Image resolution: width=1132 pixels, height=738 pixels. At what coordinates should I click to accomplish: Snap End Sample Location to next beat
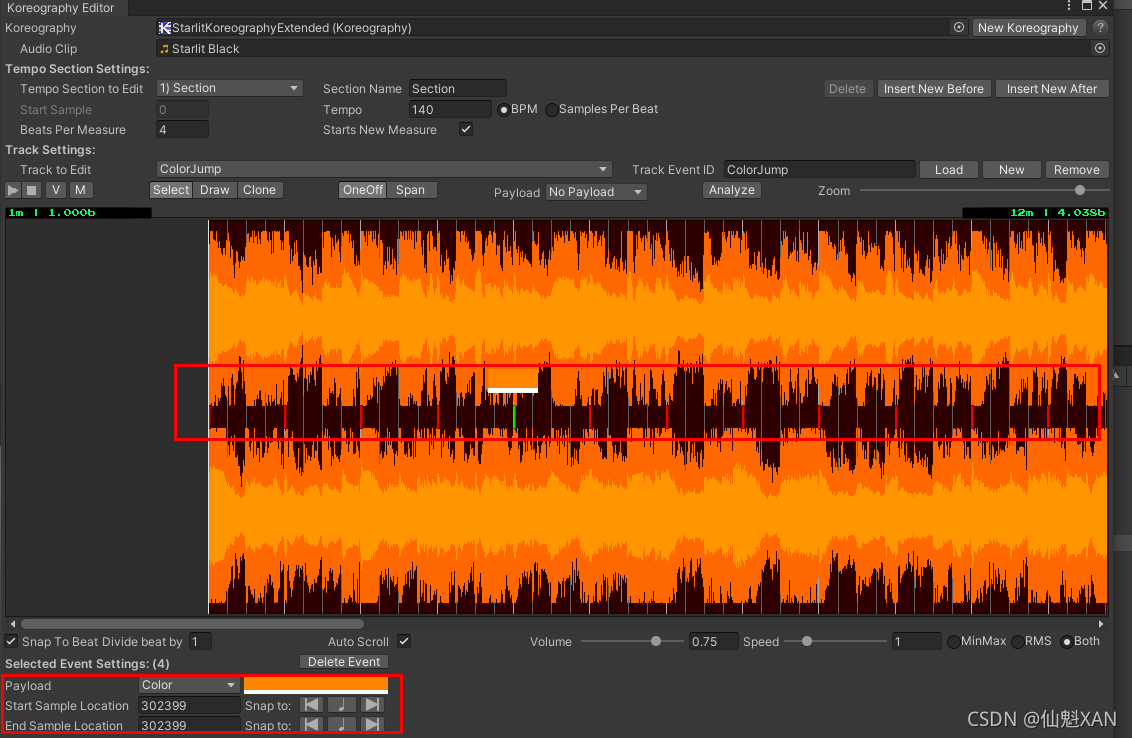click(x=372, y=725)
